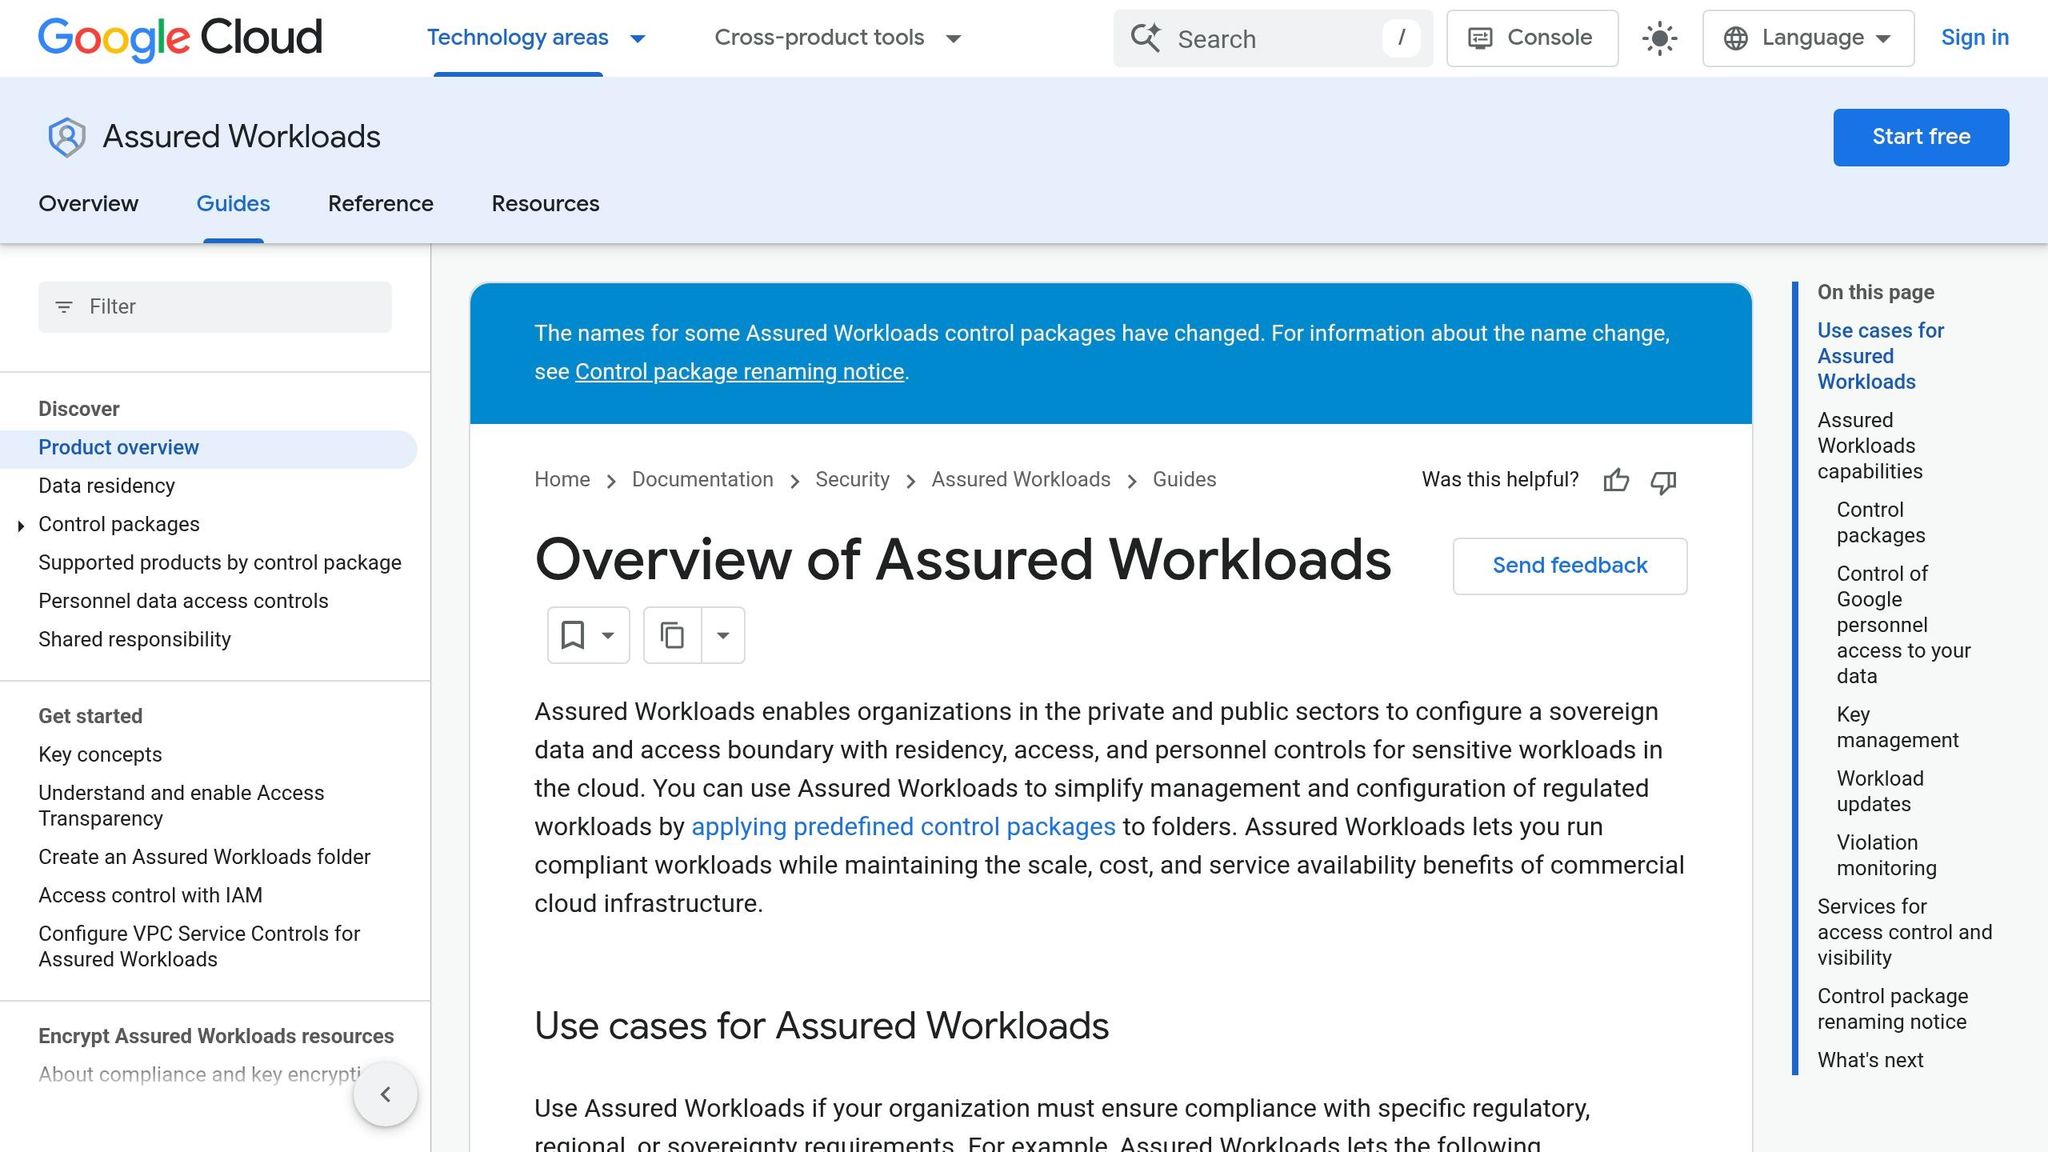The width and height of the screenshot is (2048, 1152).
Task: Click the Assured Workloads shield icon
Action: point(67,137)
